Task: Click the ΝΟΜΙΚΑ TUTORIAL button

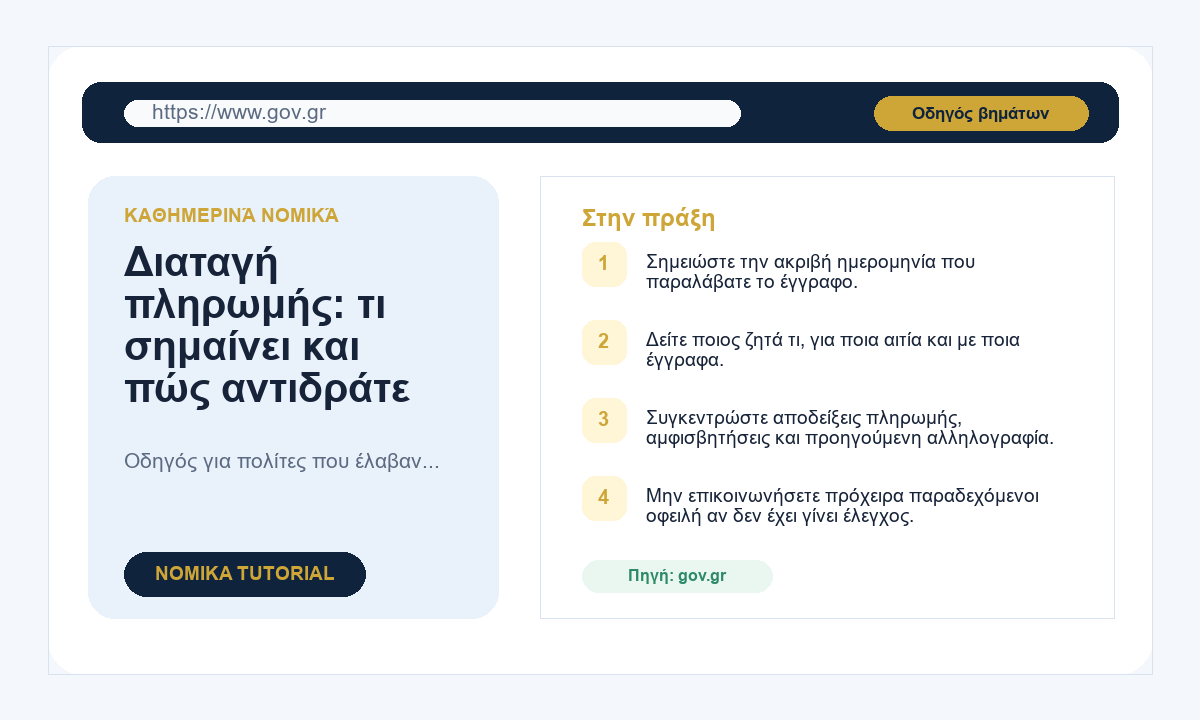Action: click(245, 574)
